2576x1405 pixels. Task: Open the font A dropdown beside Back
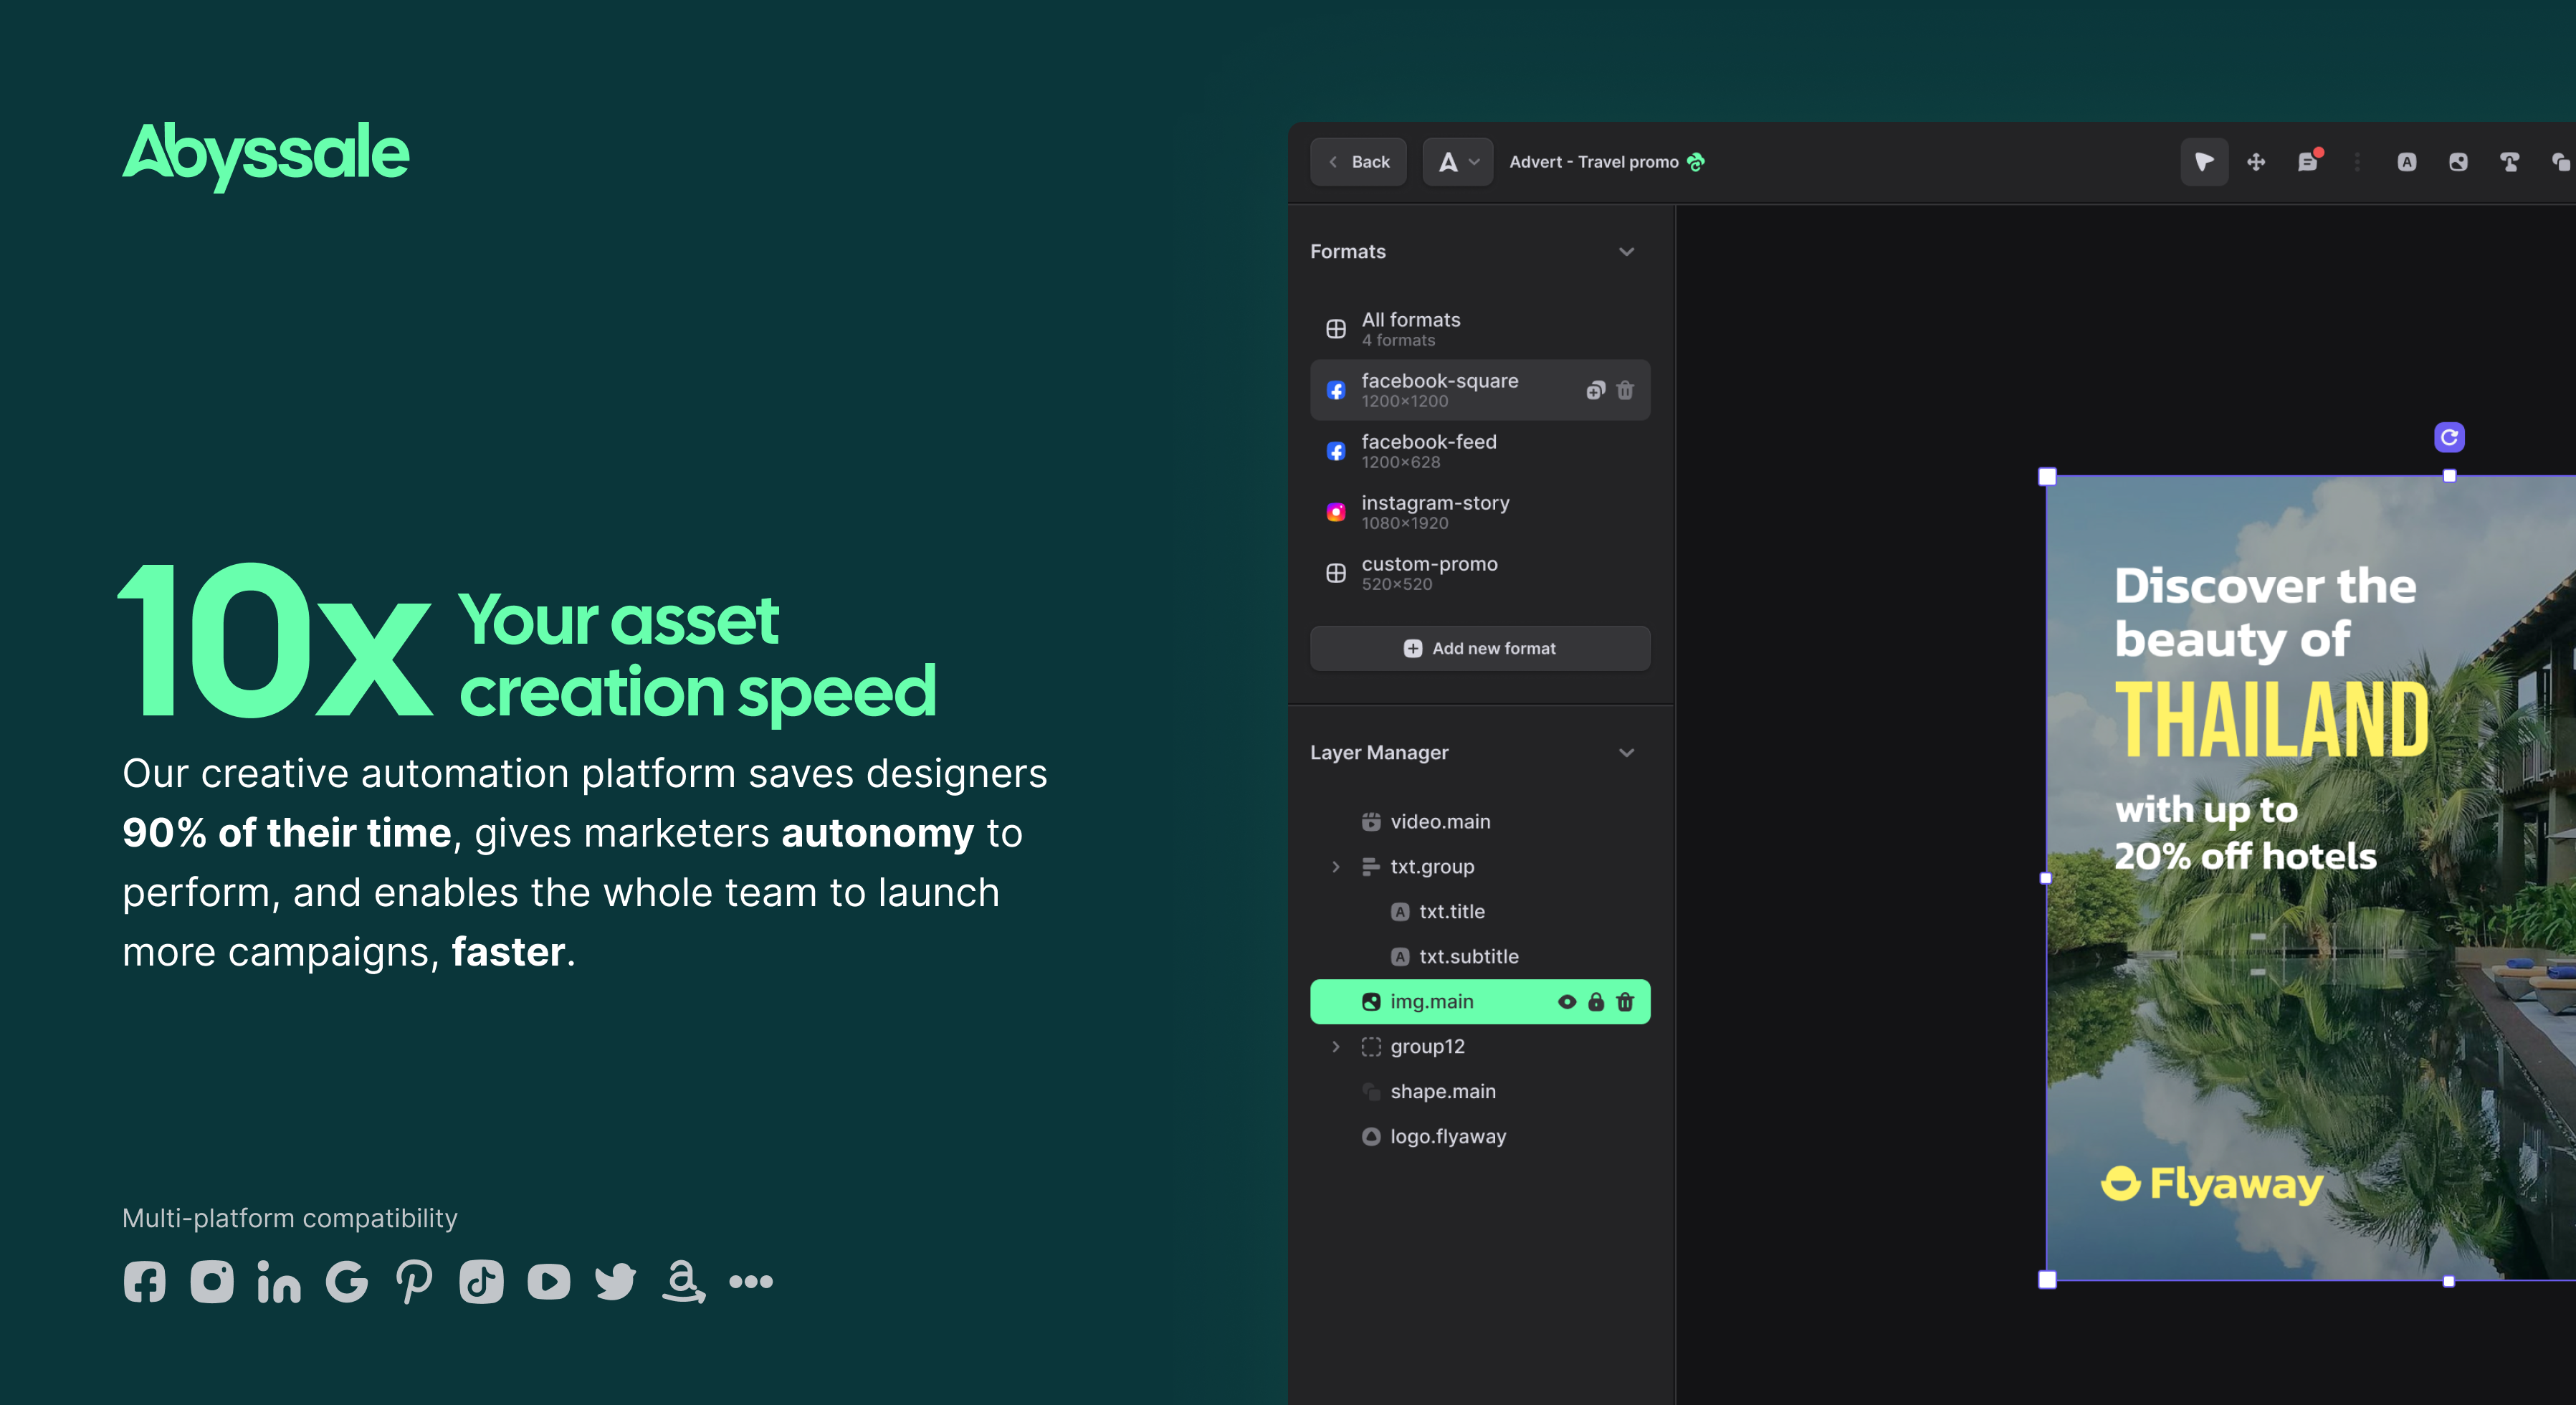1458,162
